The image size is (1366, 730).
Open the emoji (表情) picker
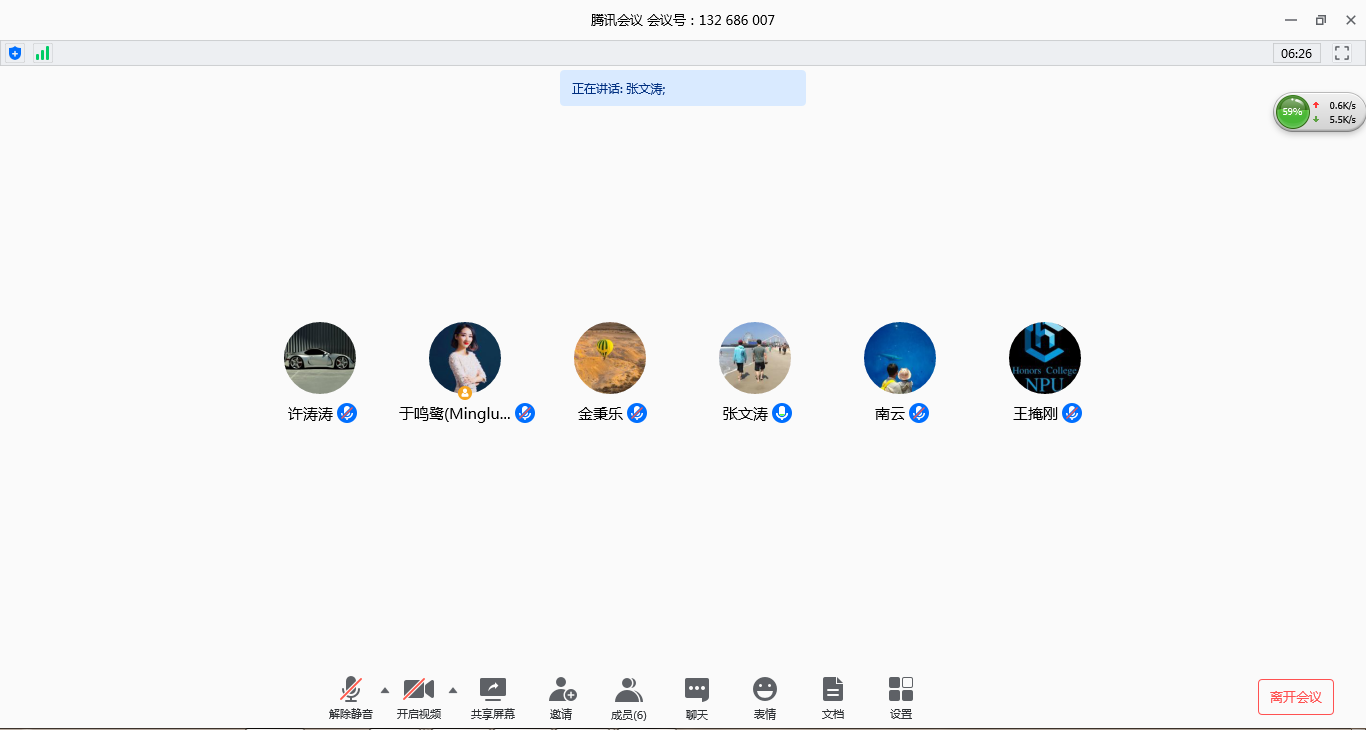764,697
